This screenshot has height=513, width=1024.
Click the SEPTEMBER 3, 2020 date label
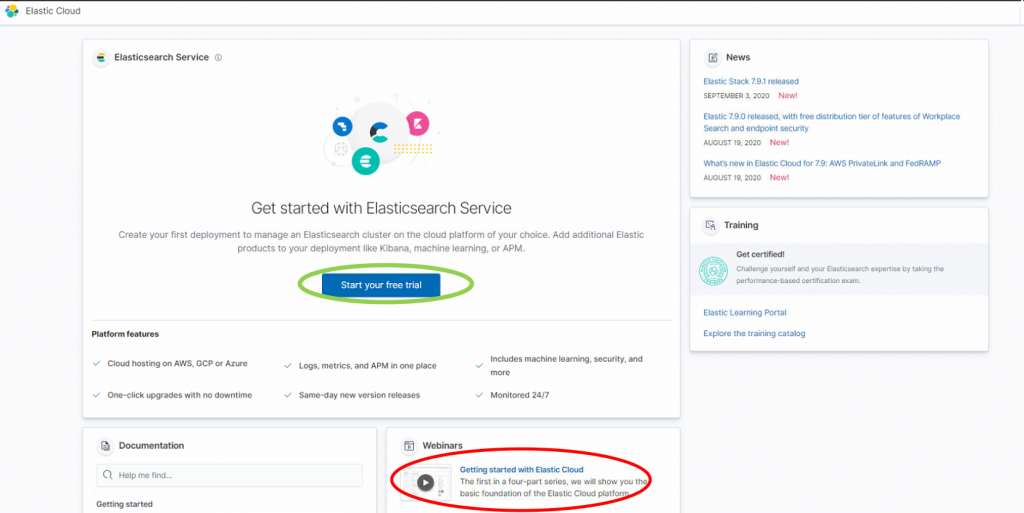tap(736, 96)
